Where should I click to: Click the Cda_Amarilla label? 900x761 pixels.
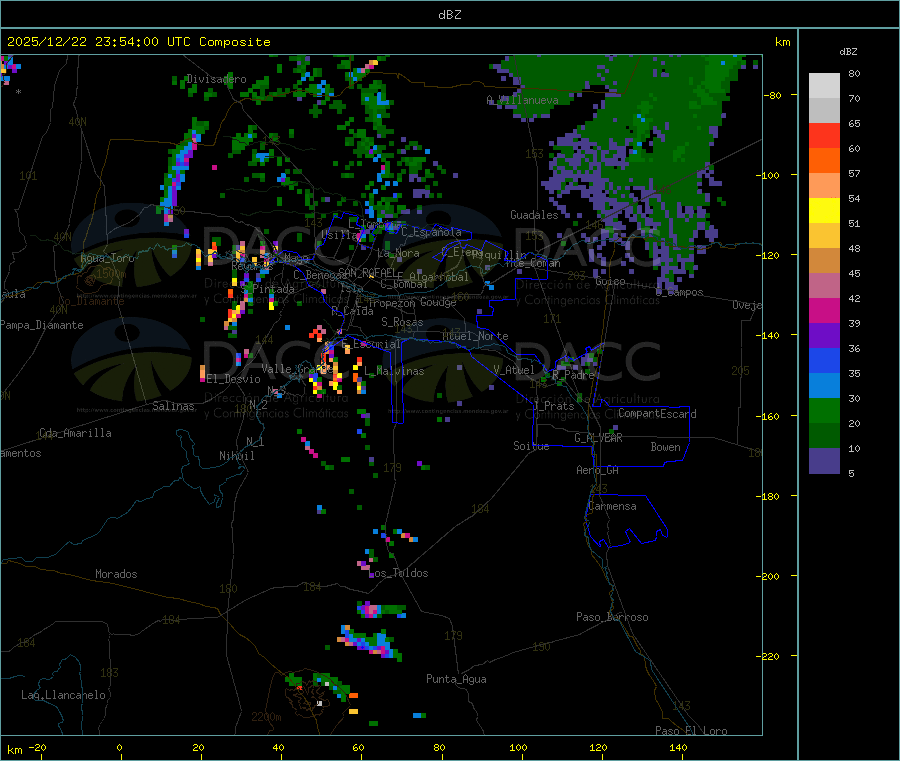coord(75,433)
